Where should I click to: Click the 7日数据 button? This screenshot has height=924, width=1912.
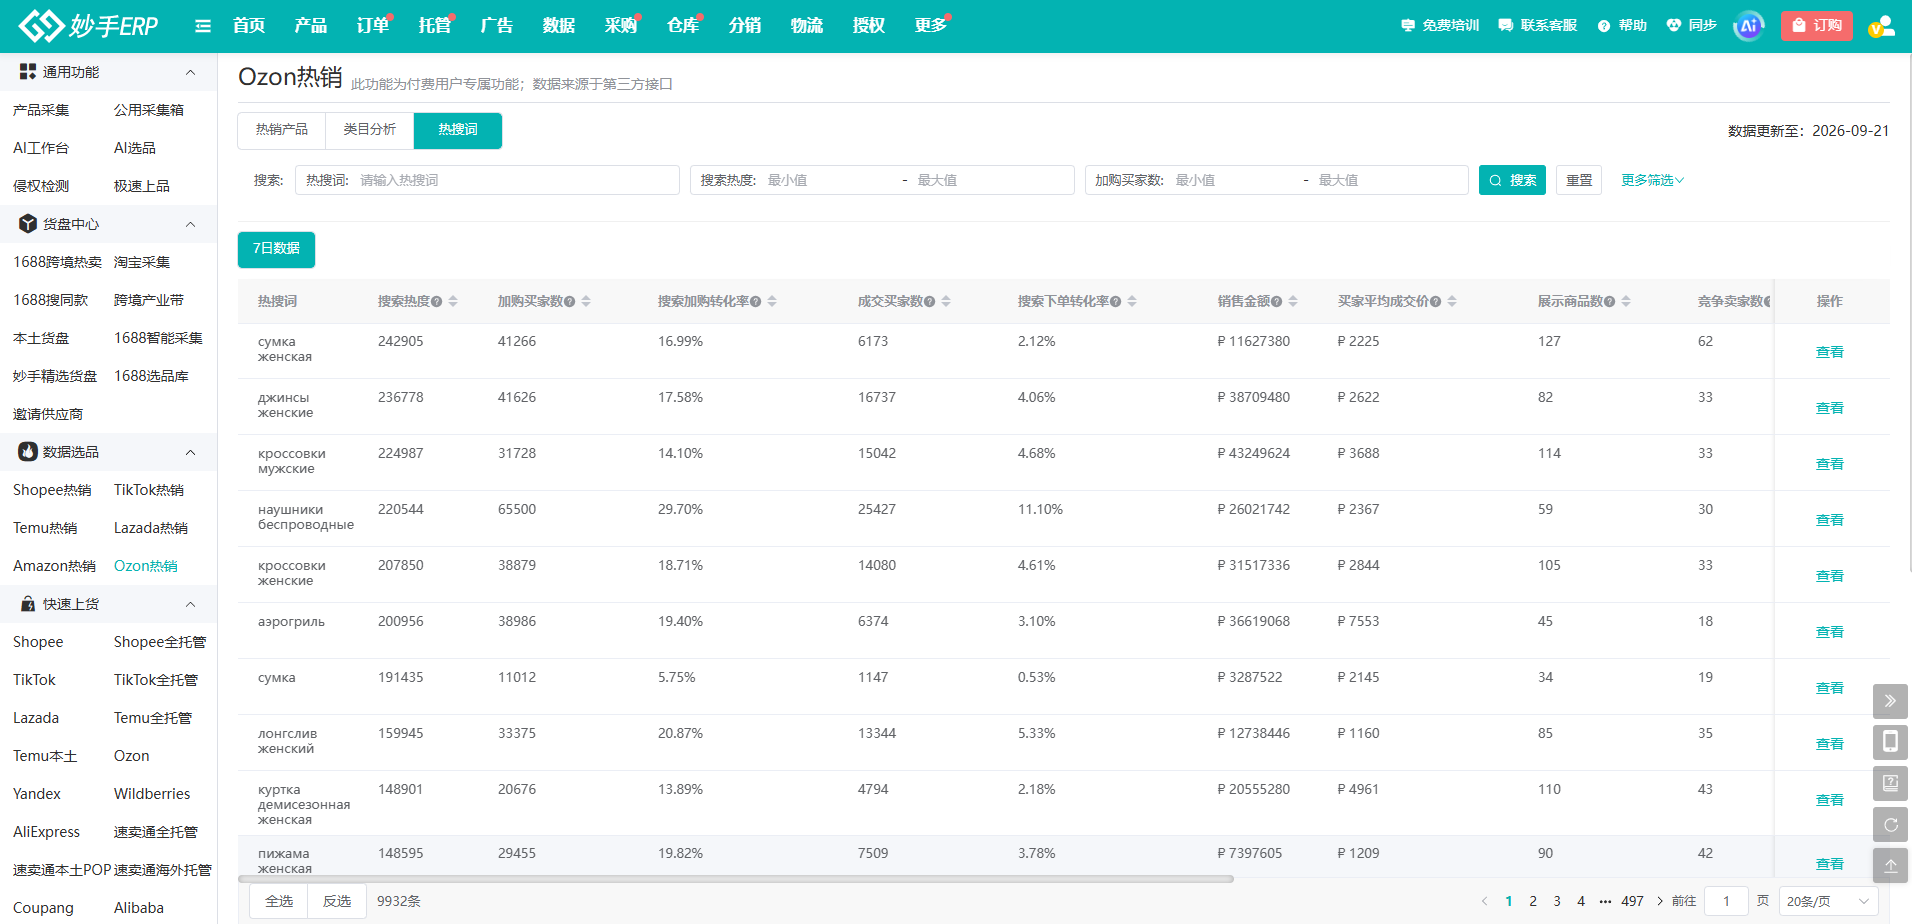(x=276, y=249)
